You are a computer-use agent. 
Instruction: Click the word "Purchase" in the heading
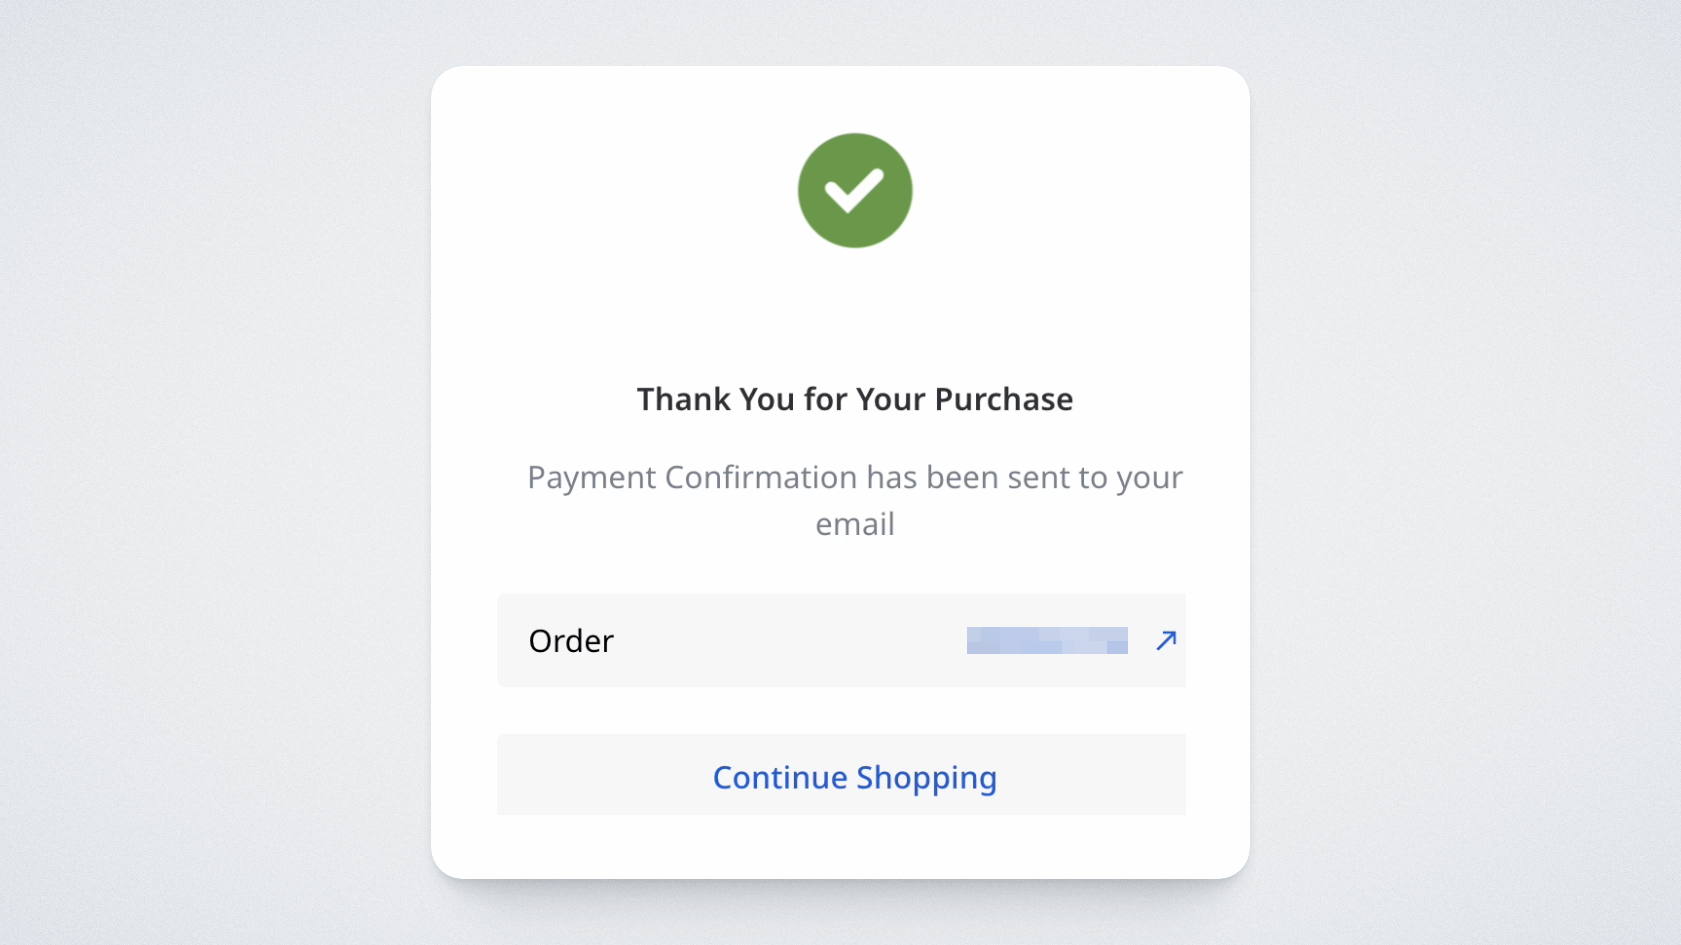pos(1003,399)
